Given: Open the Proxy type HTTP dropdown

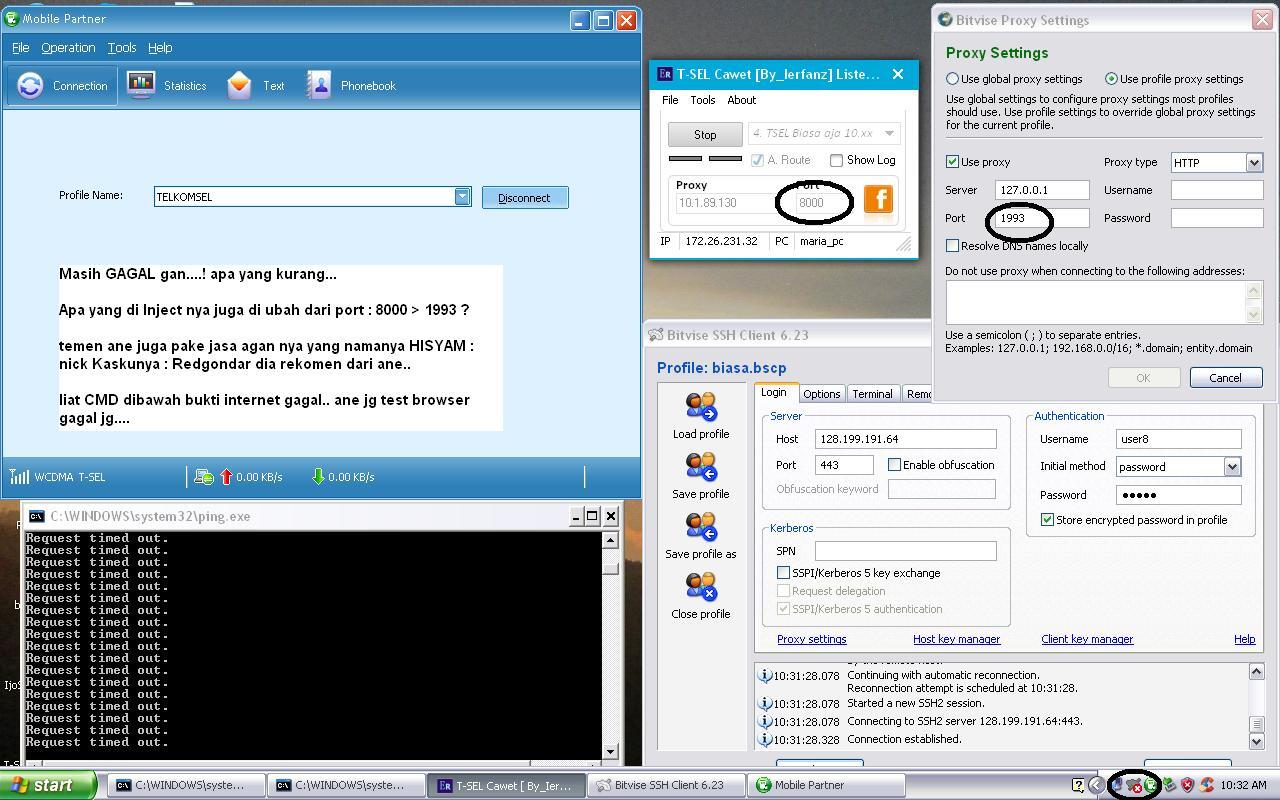Looking at the screenshot, I should click(1254, 162).
